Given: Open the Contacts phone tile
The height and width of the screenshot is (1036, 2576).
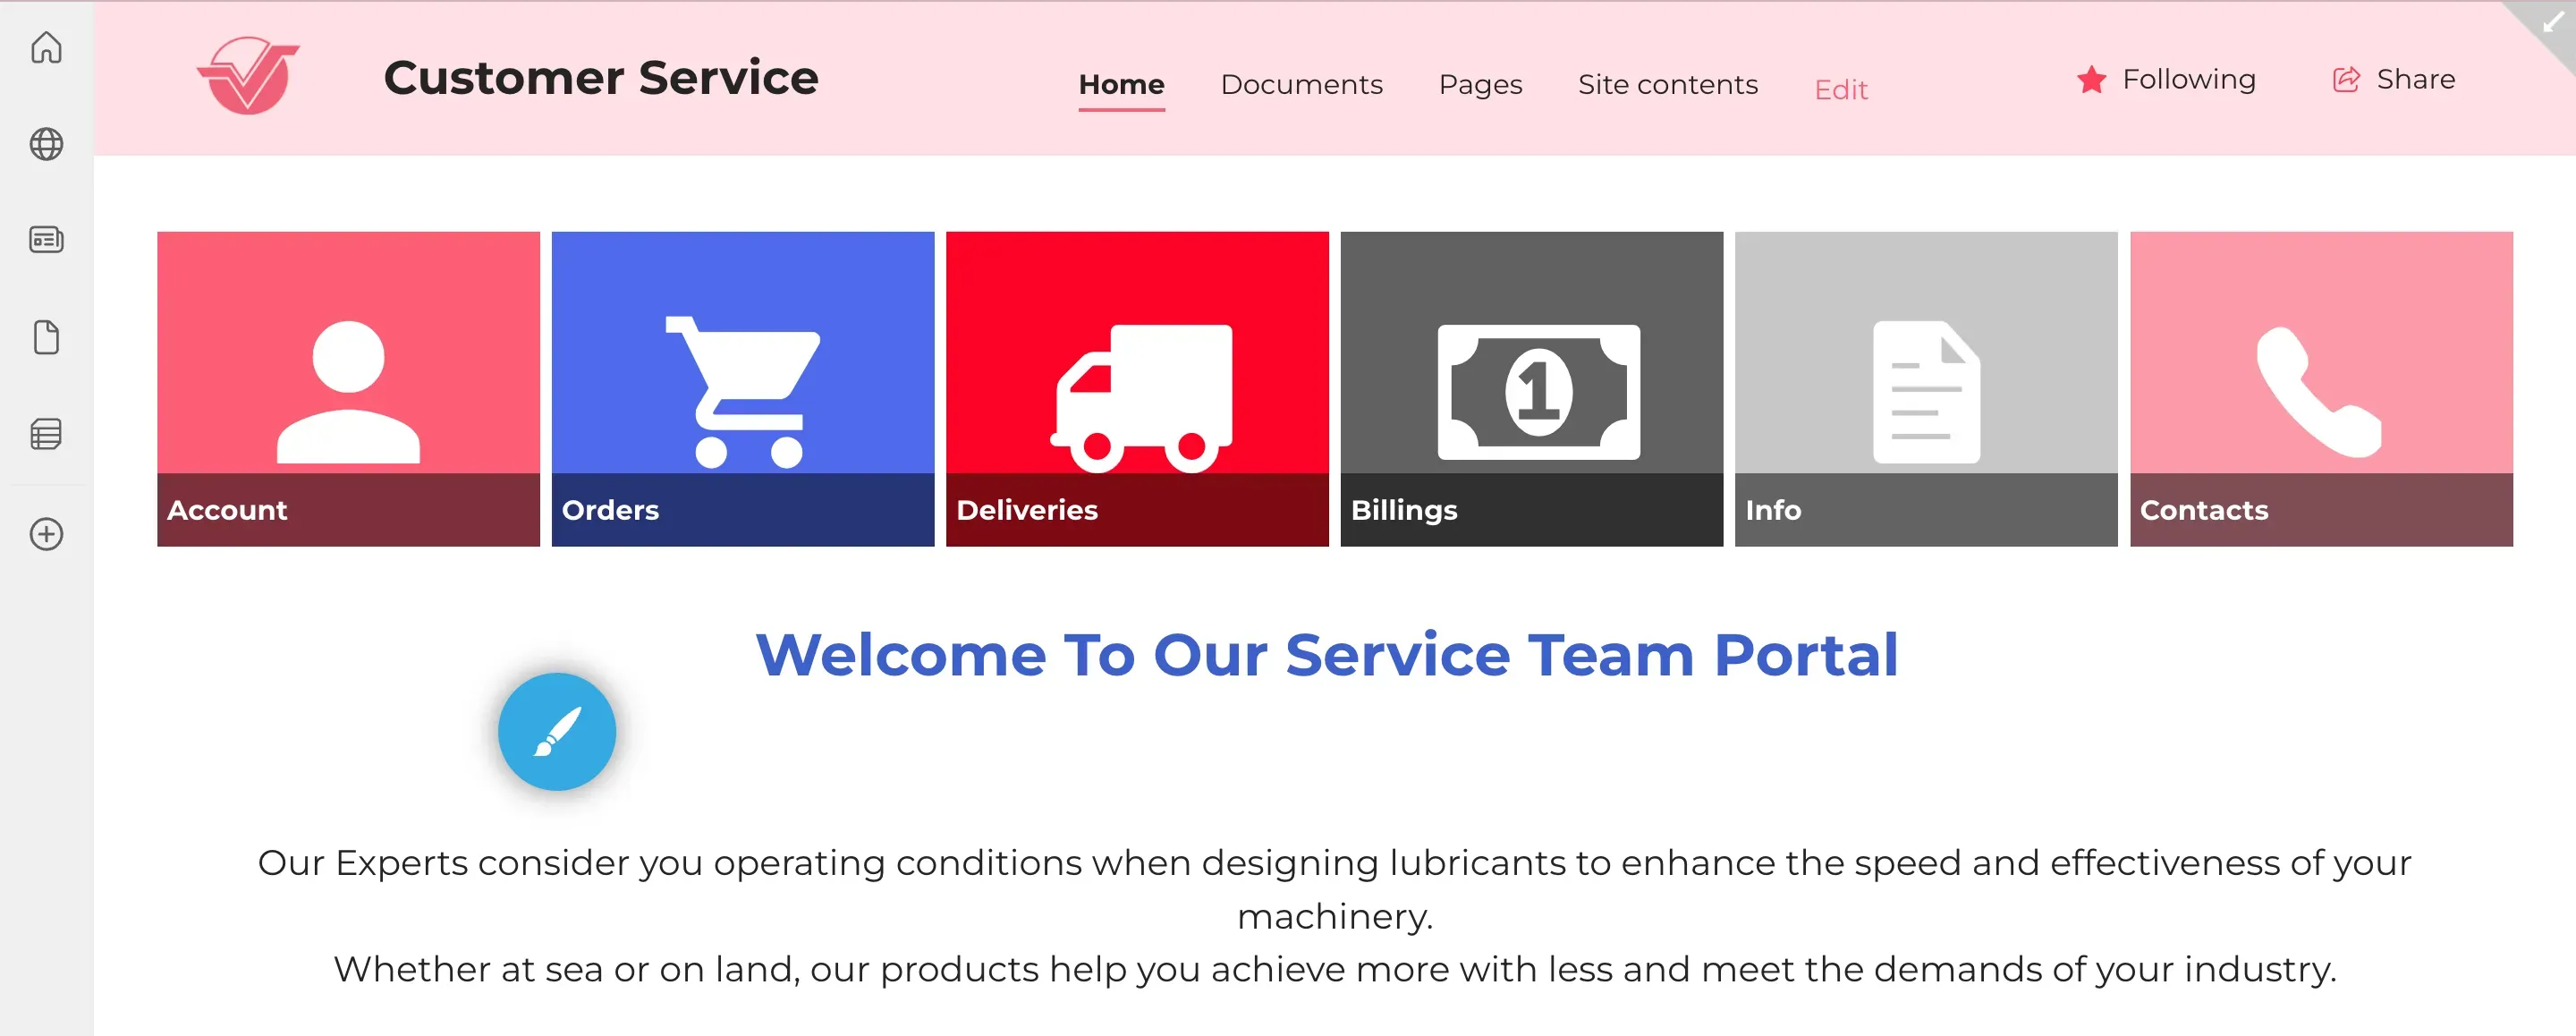Looking at the screenshot, I should click(2321, 389).
